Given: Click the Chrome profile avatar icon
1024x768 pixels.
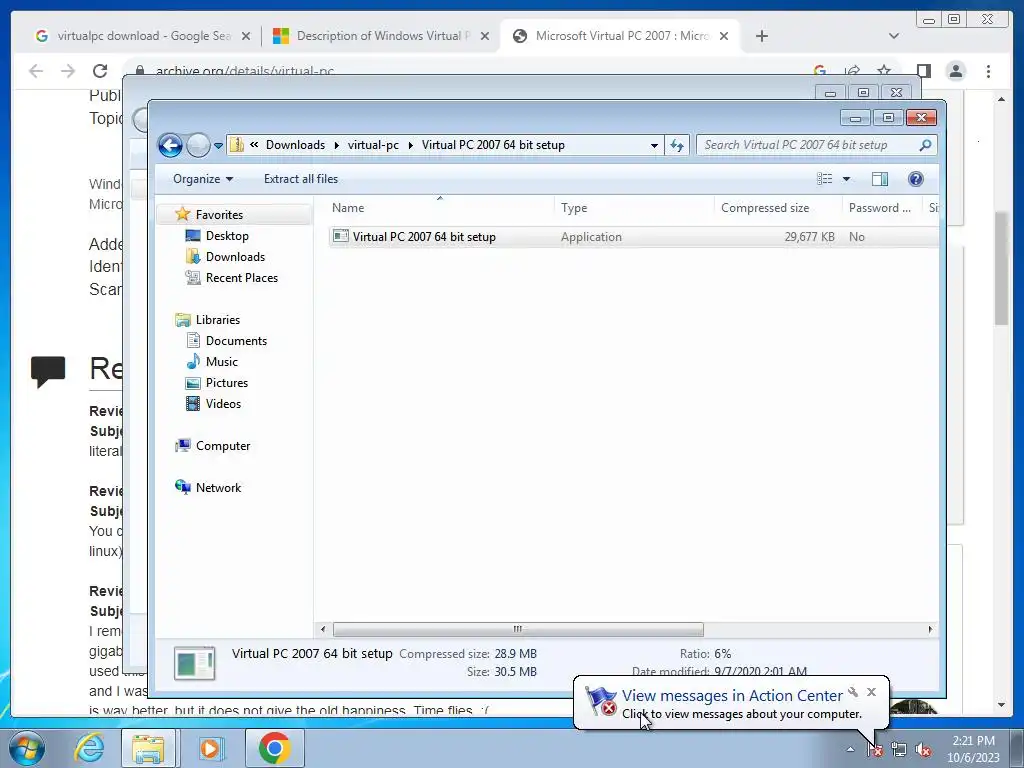Looking at the screenshot, I should pyautogui.click(x=955, y=71).
